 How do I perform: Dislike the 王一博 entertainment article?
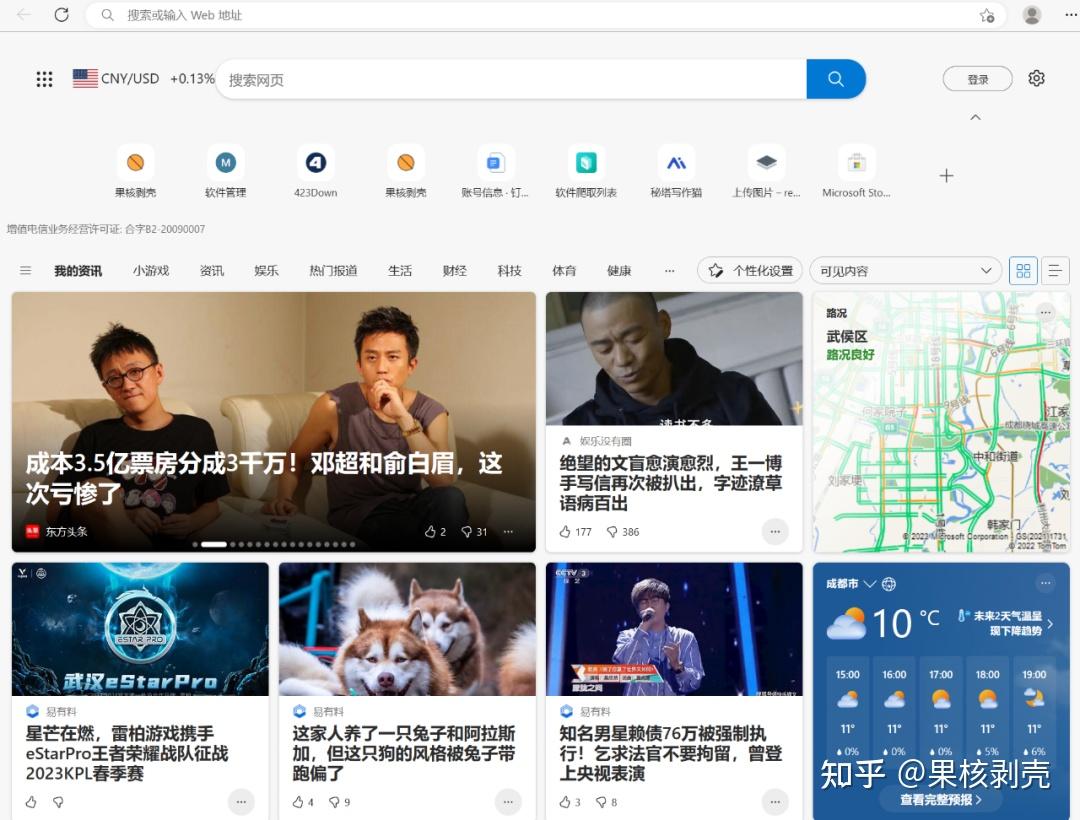point(611,532)
